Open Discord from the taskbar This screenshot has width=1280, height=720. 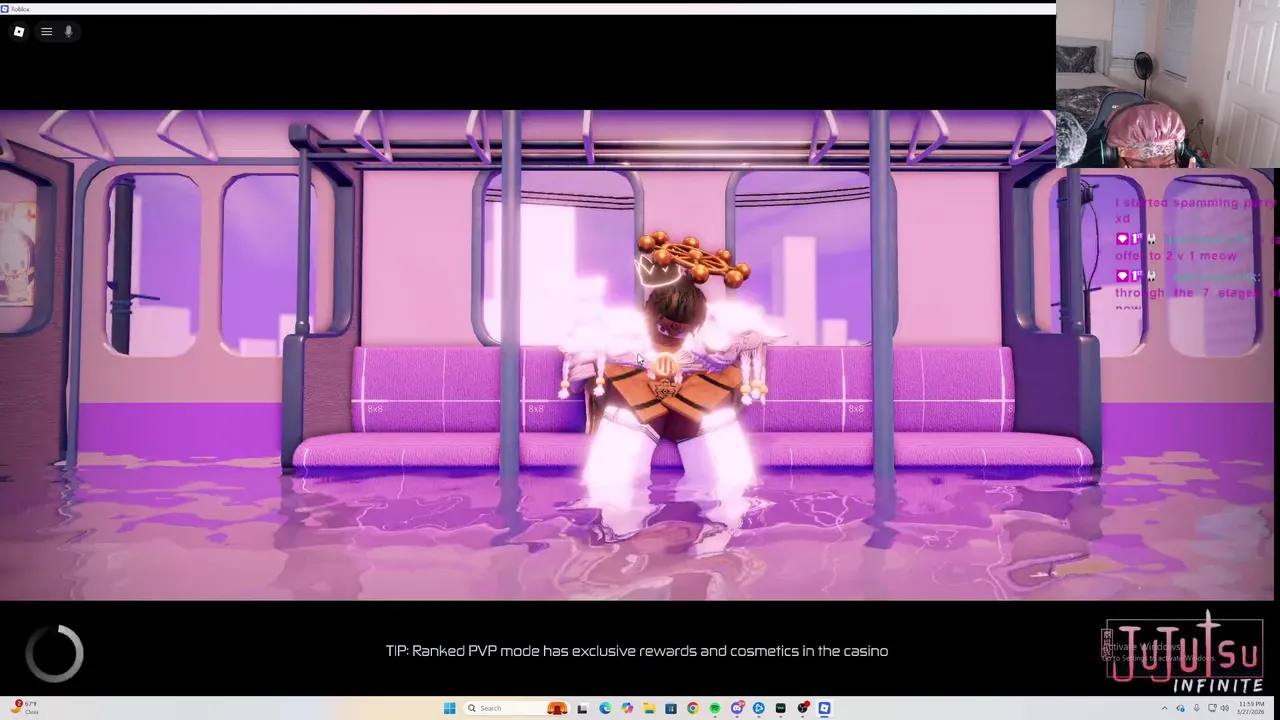click(x=738, y=708)
